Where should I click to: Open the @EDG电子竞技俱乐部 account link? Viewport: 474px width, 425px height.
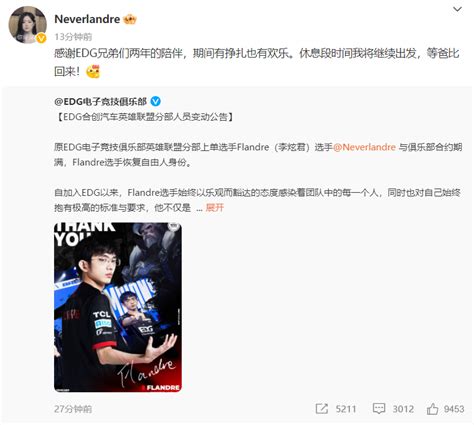click(100, 101)
